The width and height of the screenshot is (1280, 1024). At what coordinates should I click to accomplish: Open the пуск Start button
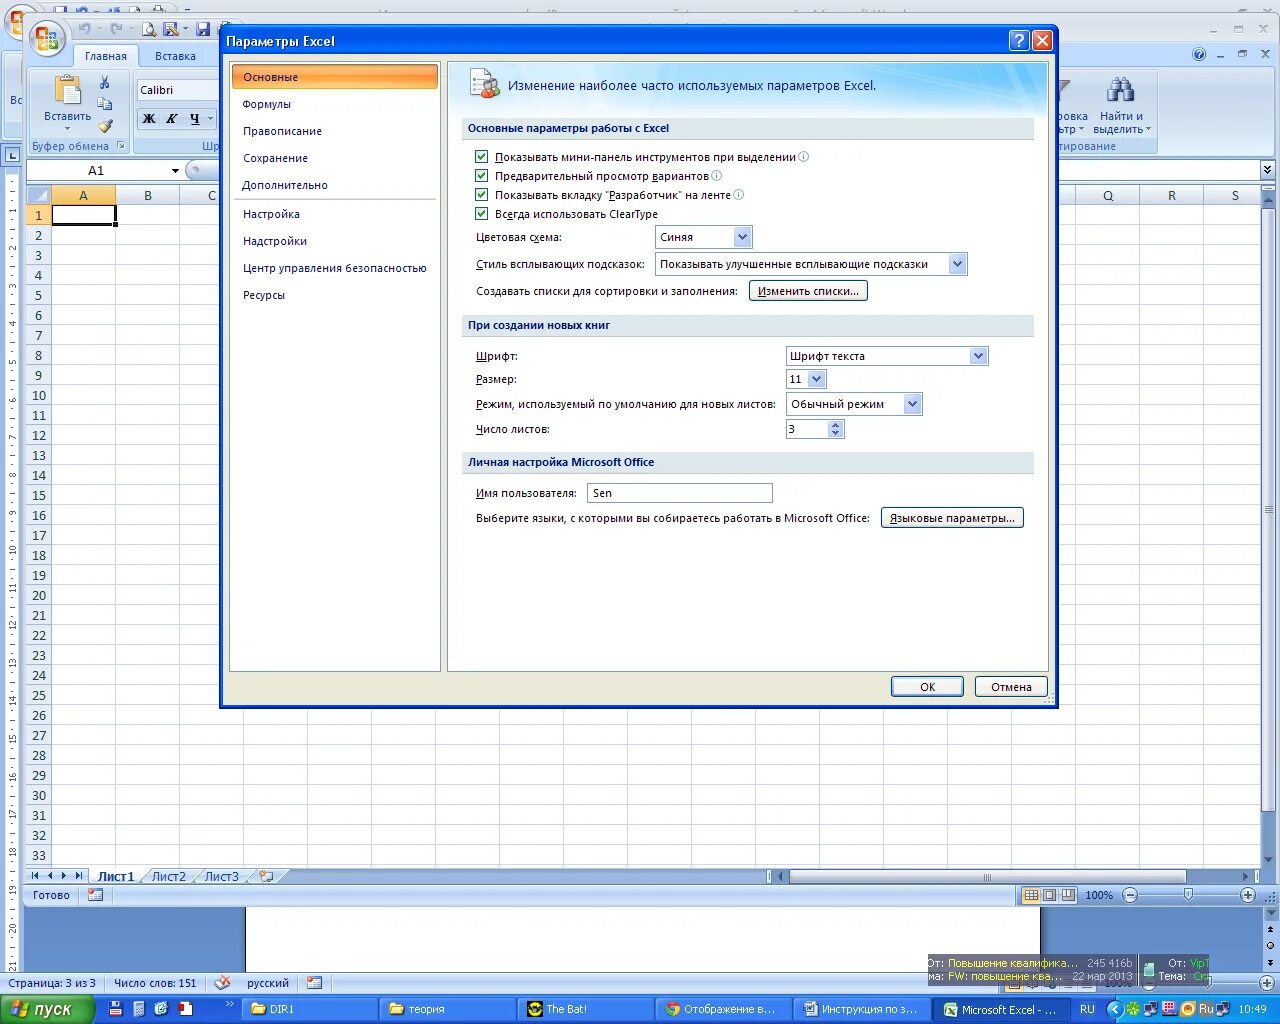47,1009
